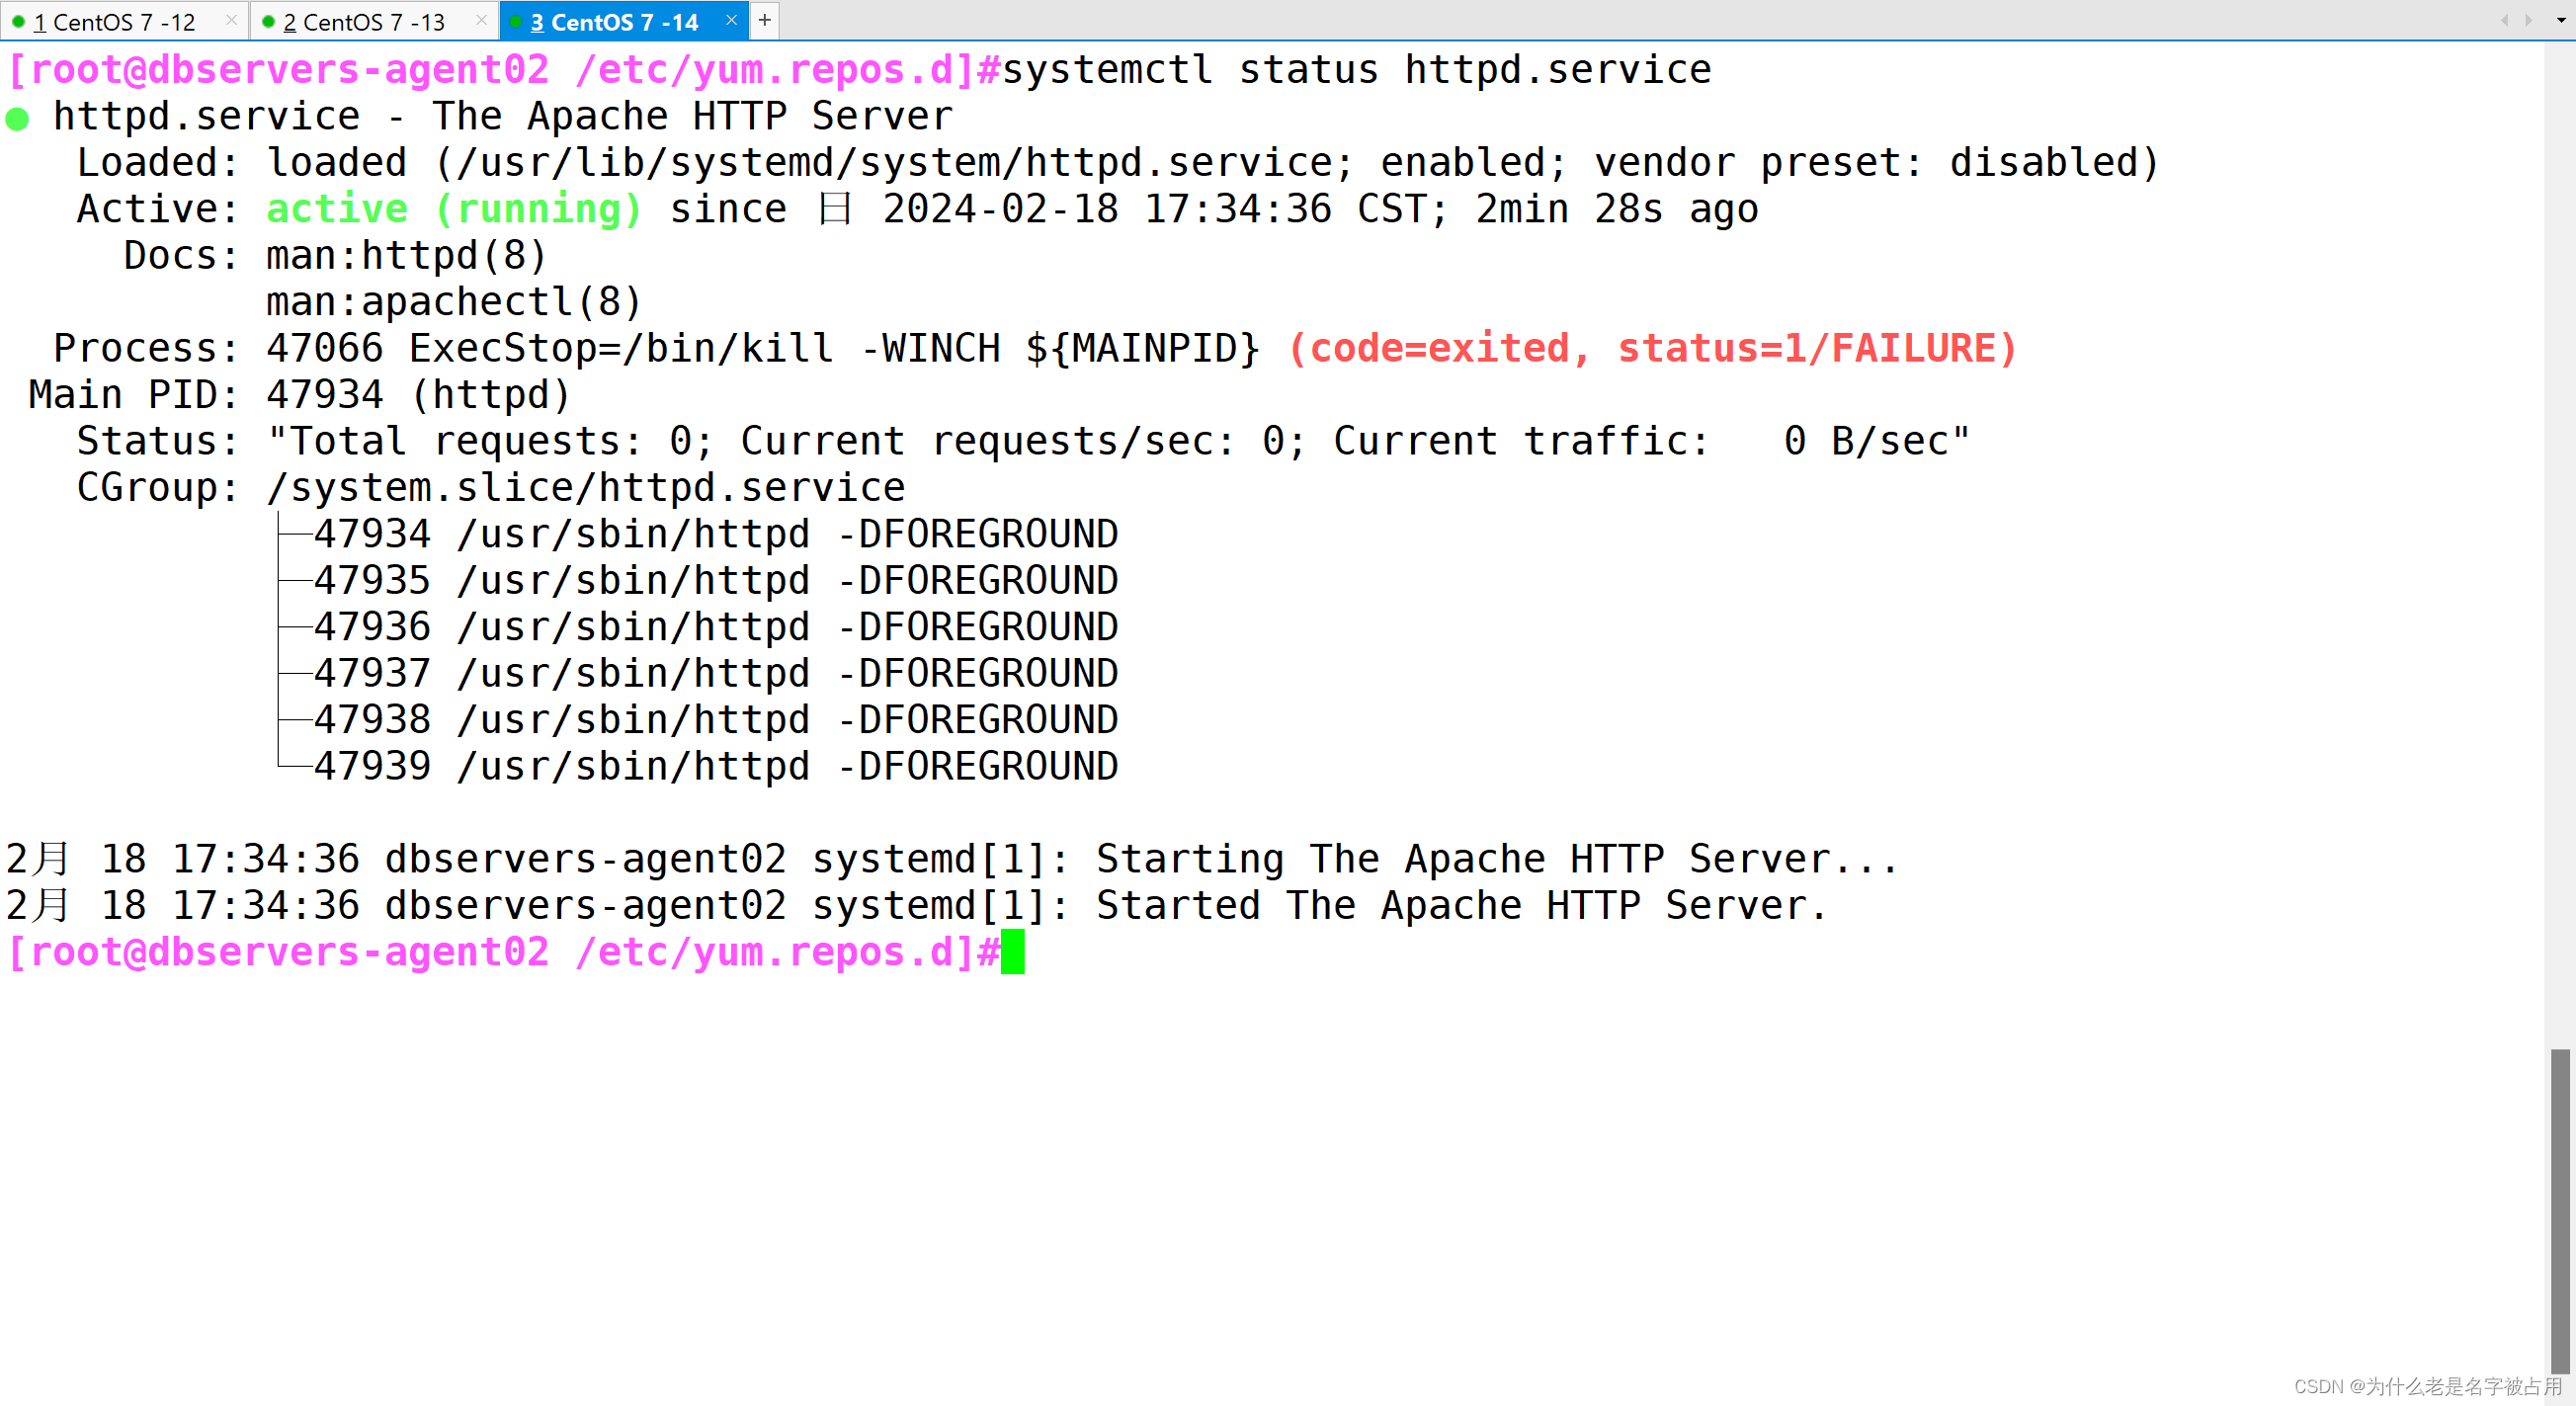
Task: Click the Status line with 'Total requests: 0;'
Action: click(1023, 441)
